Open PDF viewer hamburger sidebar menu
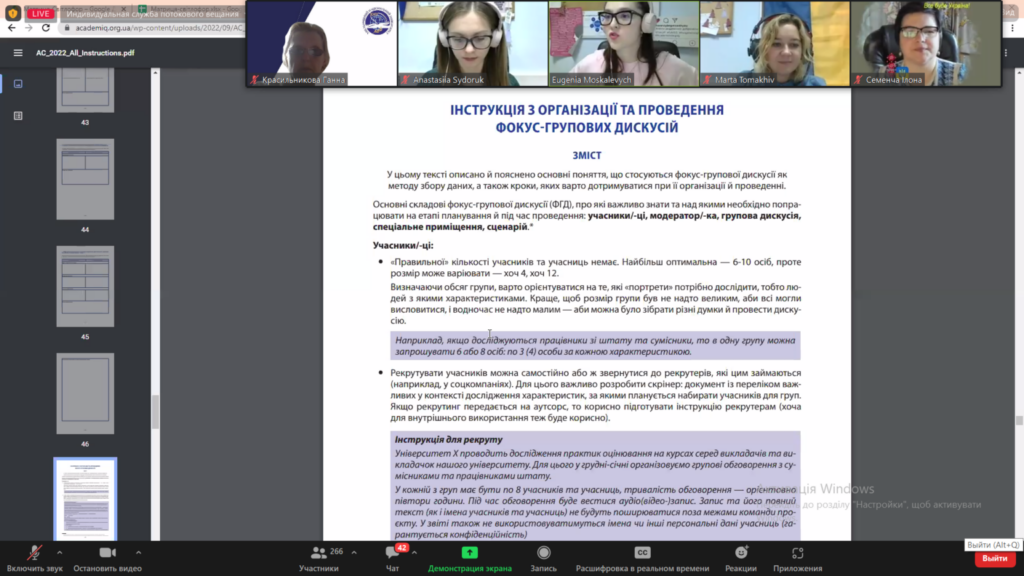 coord(18,53)
